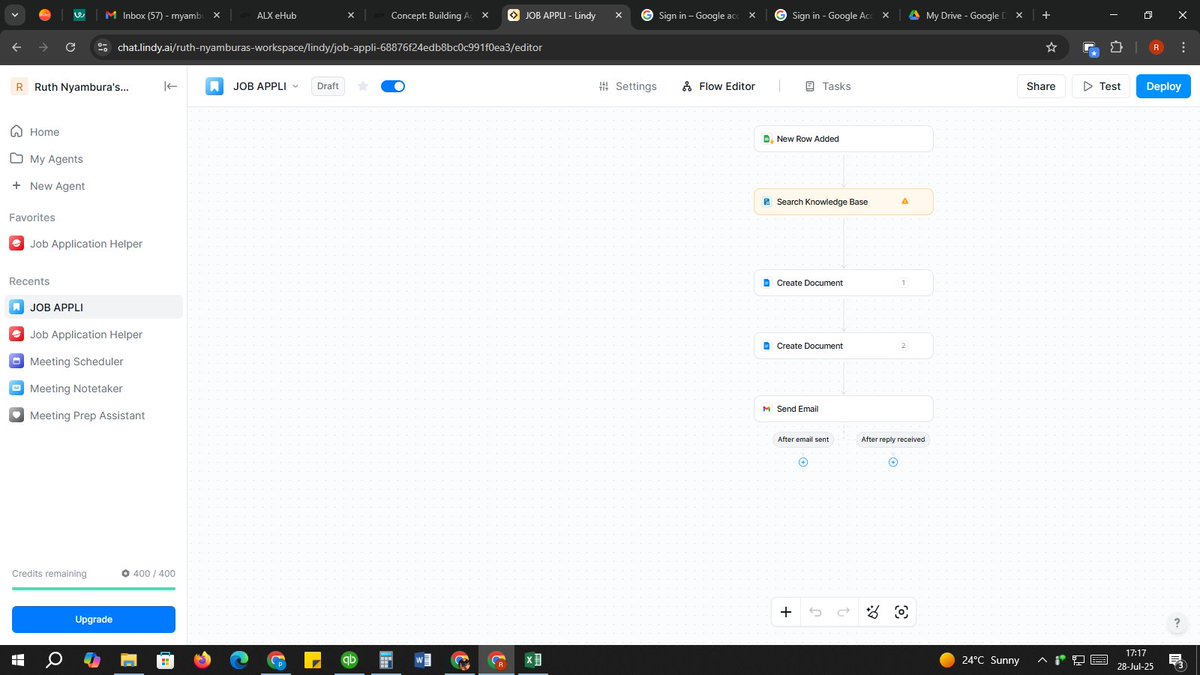This screenshot has height=675, width=1200.
Task: Select the Flow Editor tab
Action: [718, 86]
